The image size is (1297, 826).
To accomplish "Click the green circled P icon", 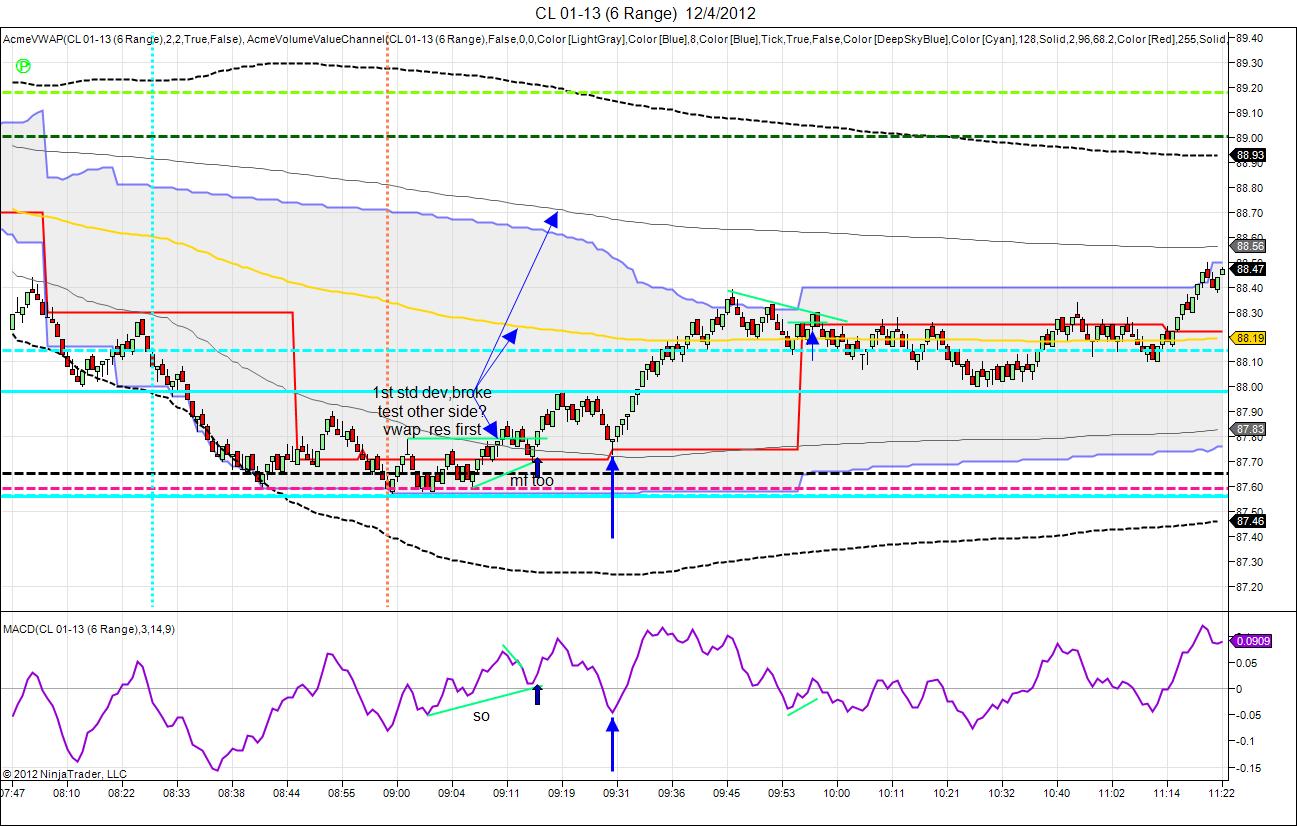I will [x=23, y=65].
